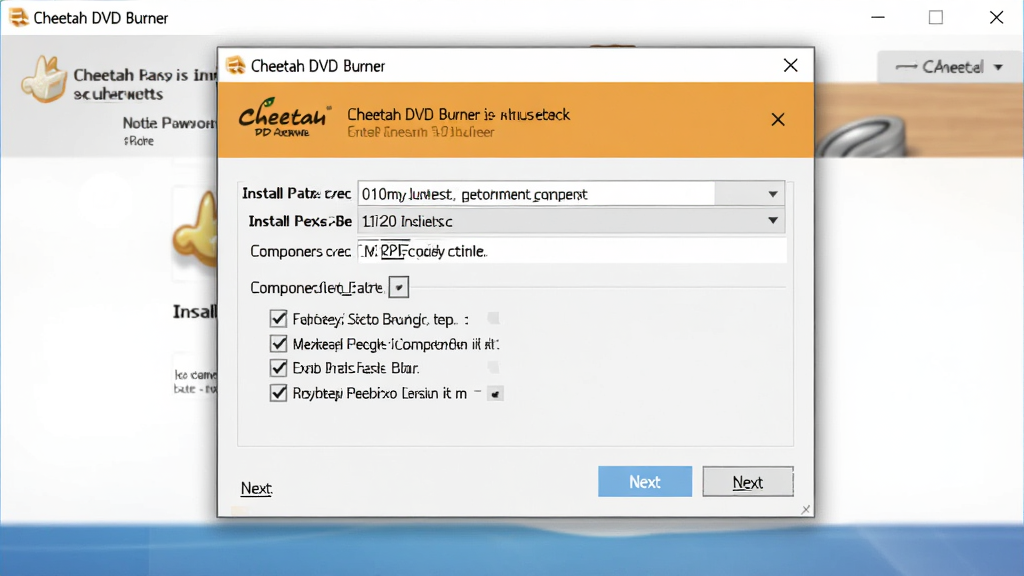Uncheck the first component checkbox 'Fehbtey'
This screenshot has width=1024, height=576.
pos(278,319)
